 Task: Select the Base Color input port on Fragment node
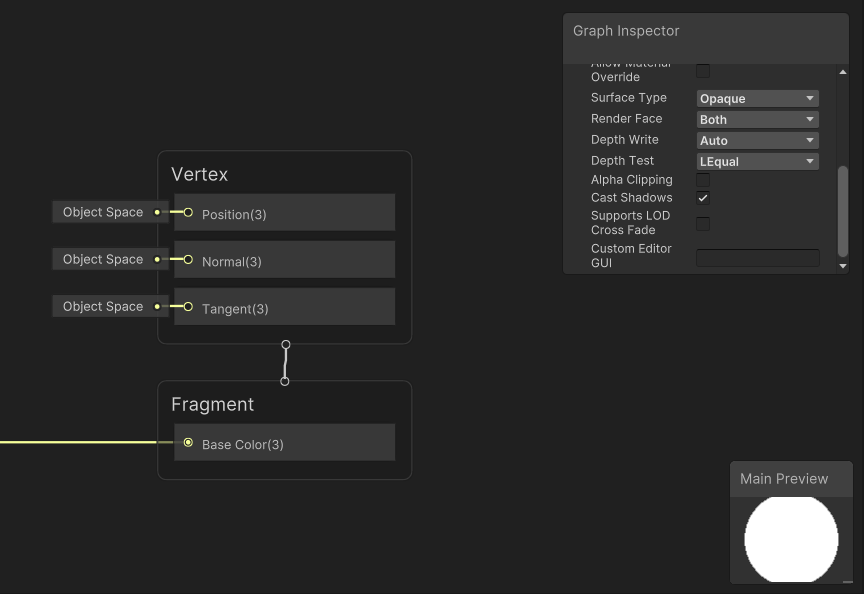coord(188,441)
